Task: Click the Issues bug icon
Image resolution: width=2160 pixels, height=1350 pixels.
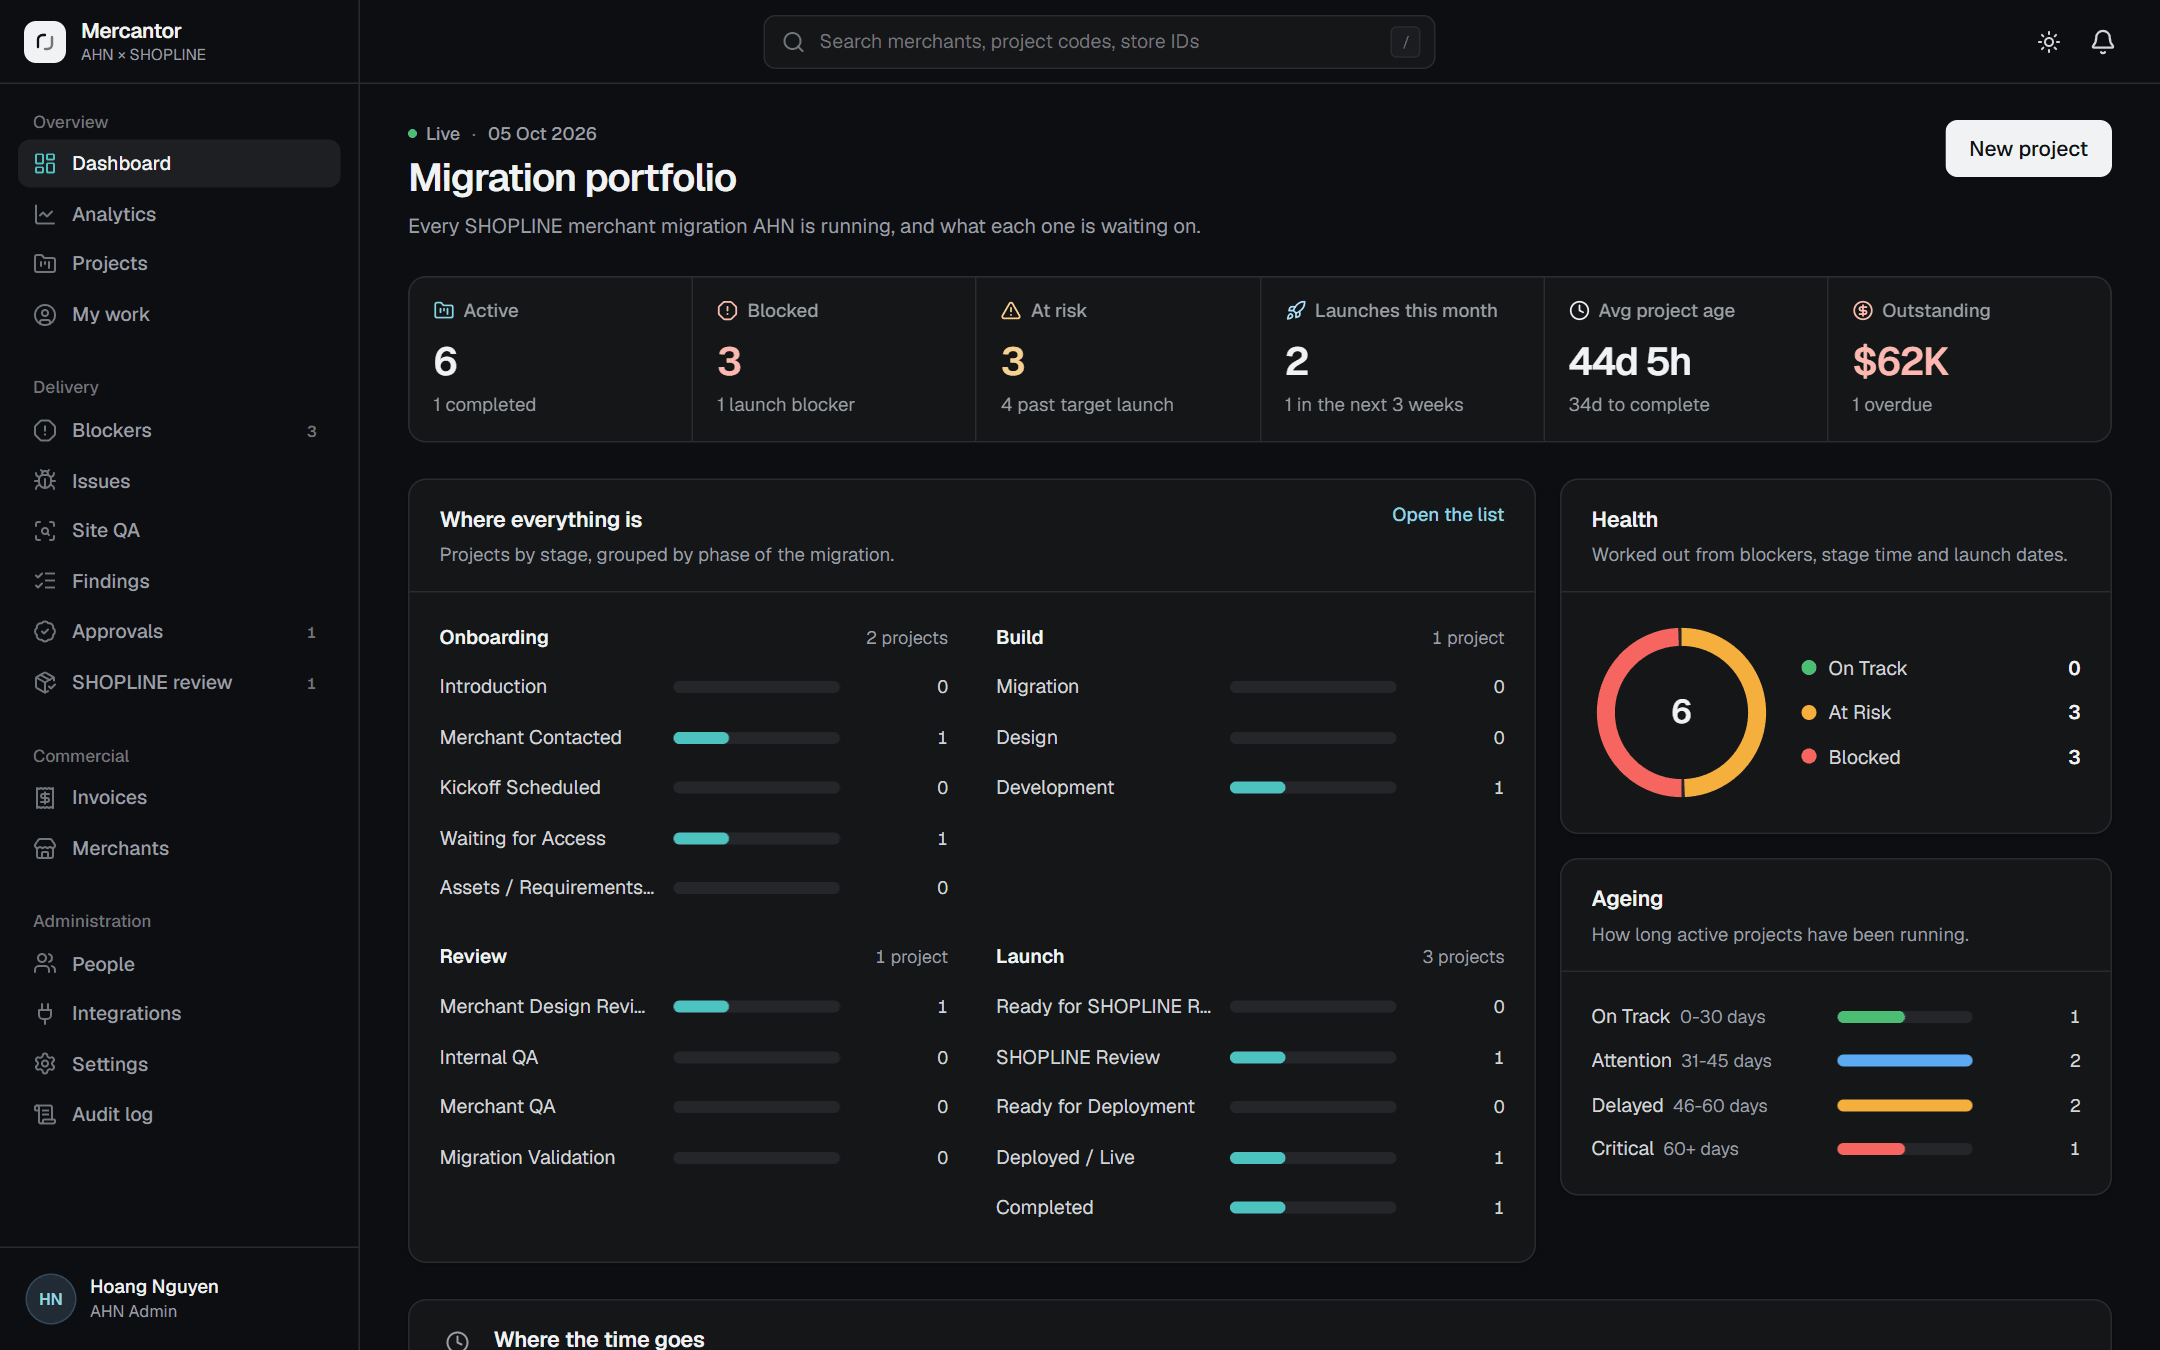Action: tap(45, 481)
